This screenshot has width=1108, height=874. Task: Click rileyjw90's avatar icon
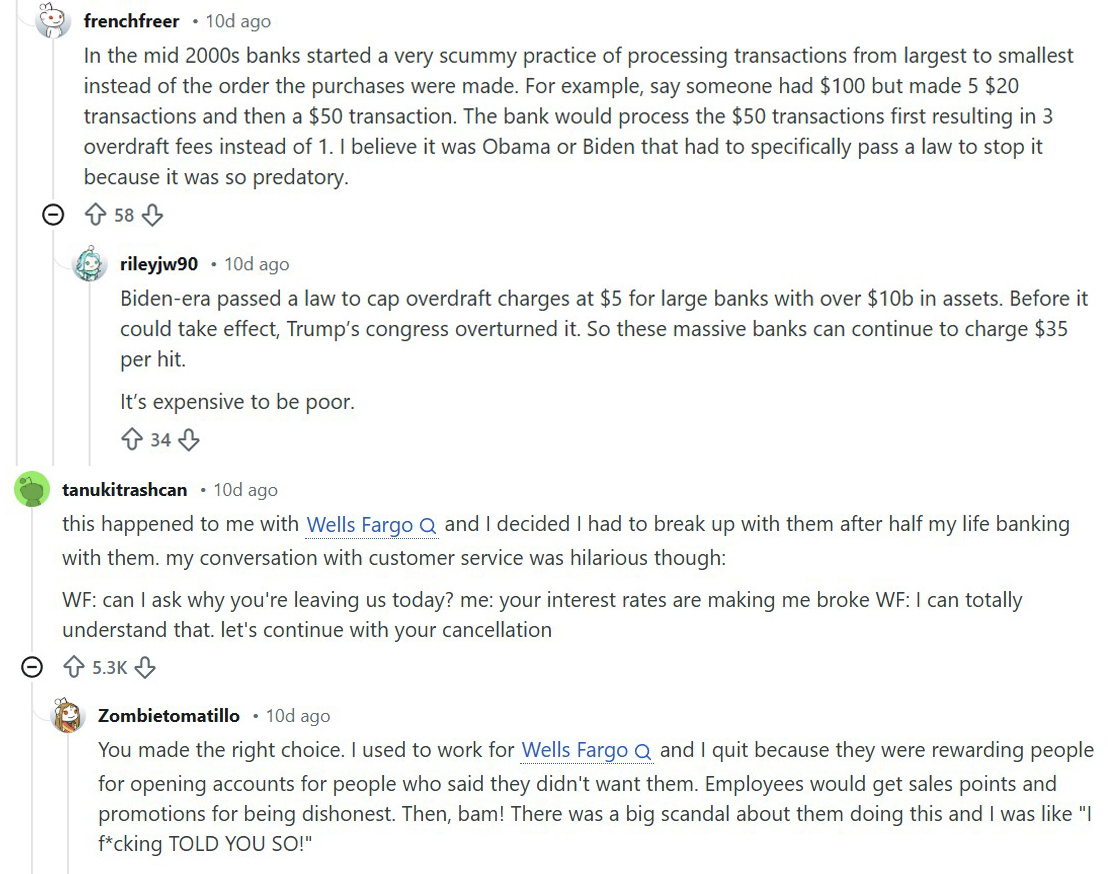tap(90, 264)
